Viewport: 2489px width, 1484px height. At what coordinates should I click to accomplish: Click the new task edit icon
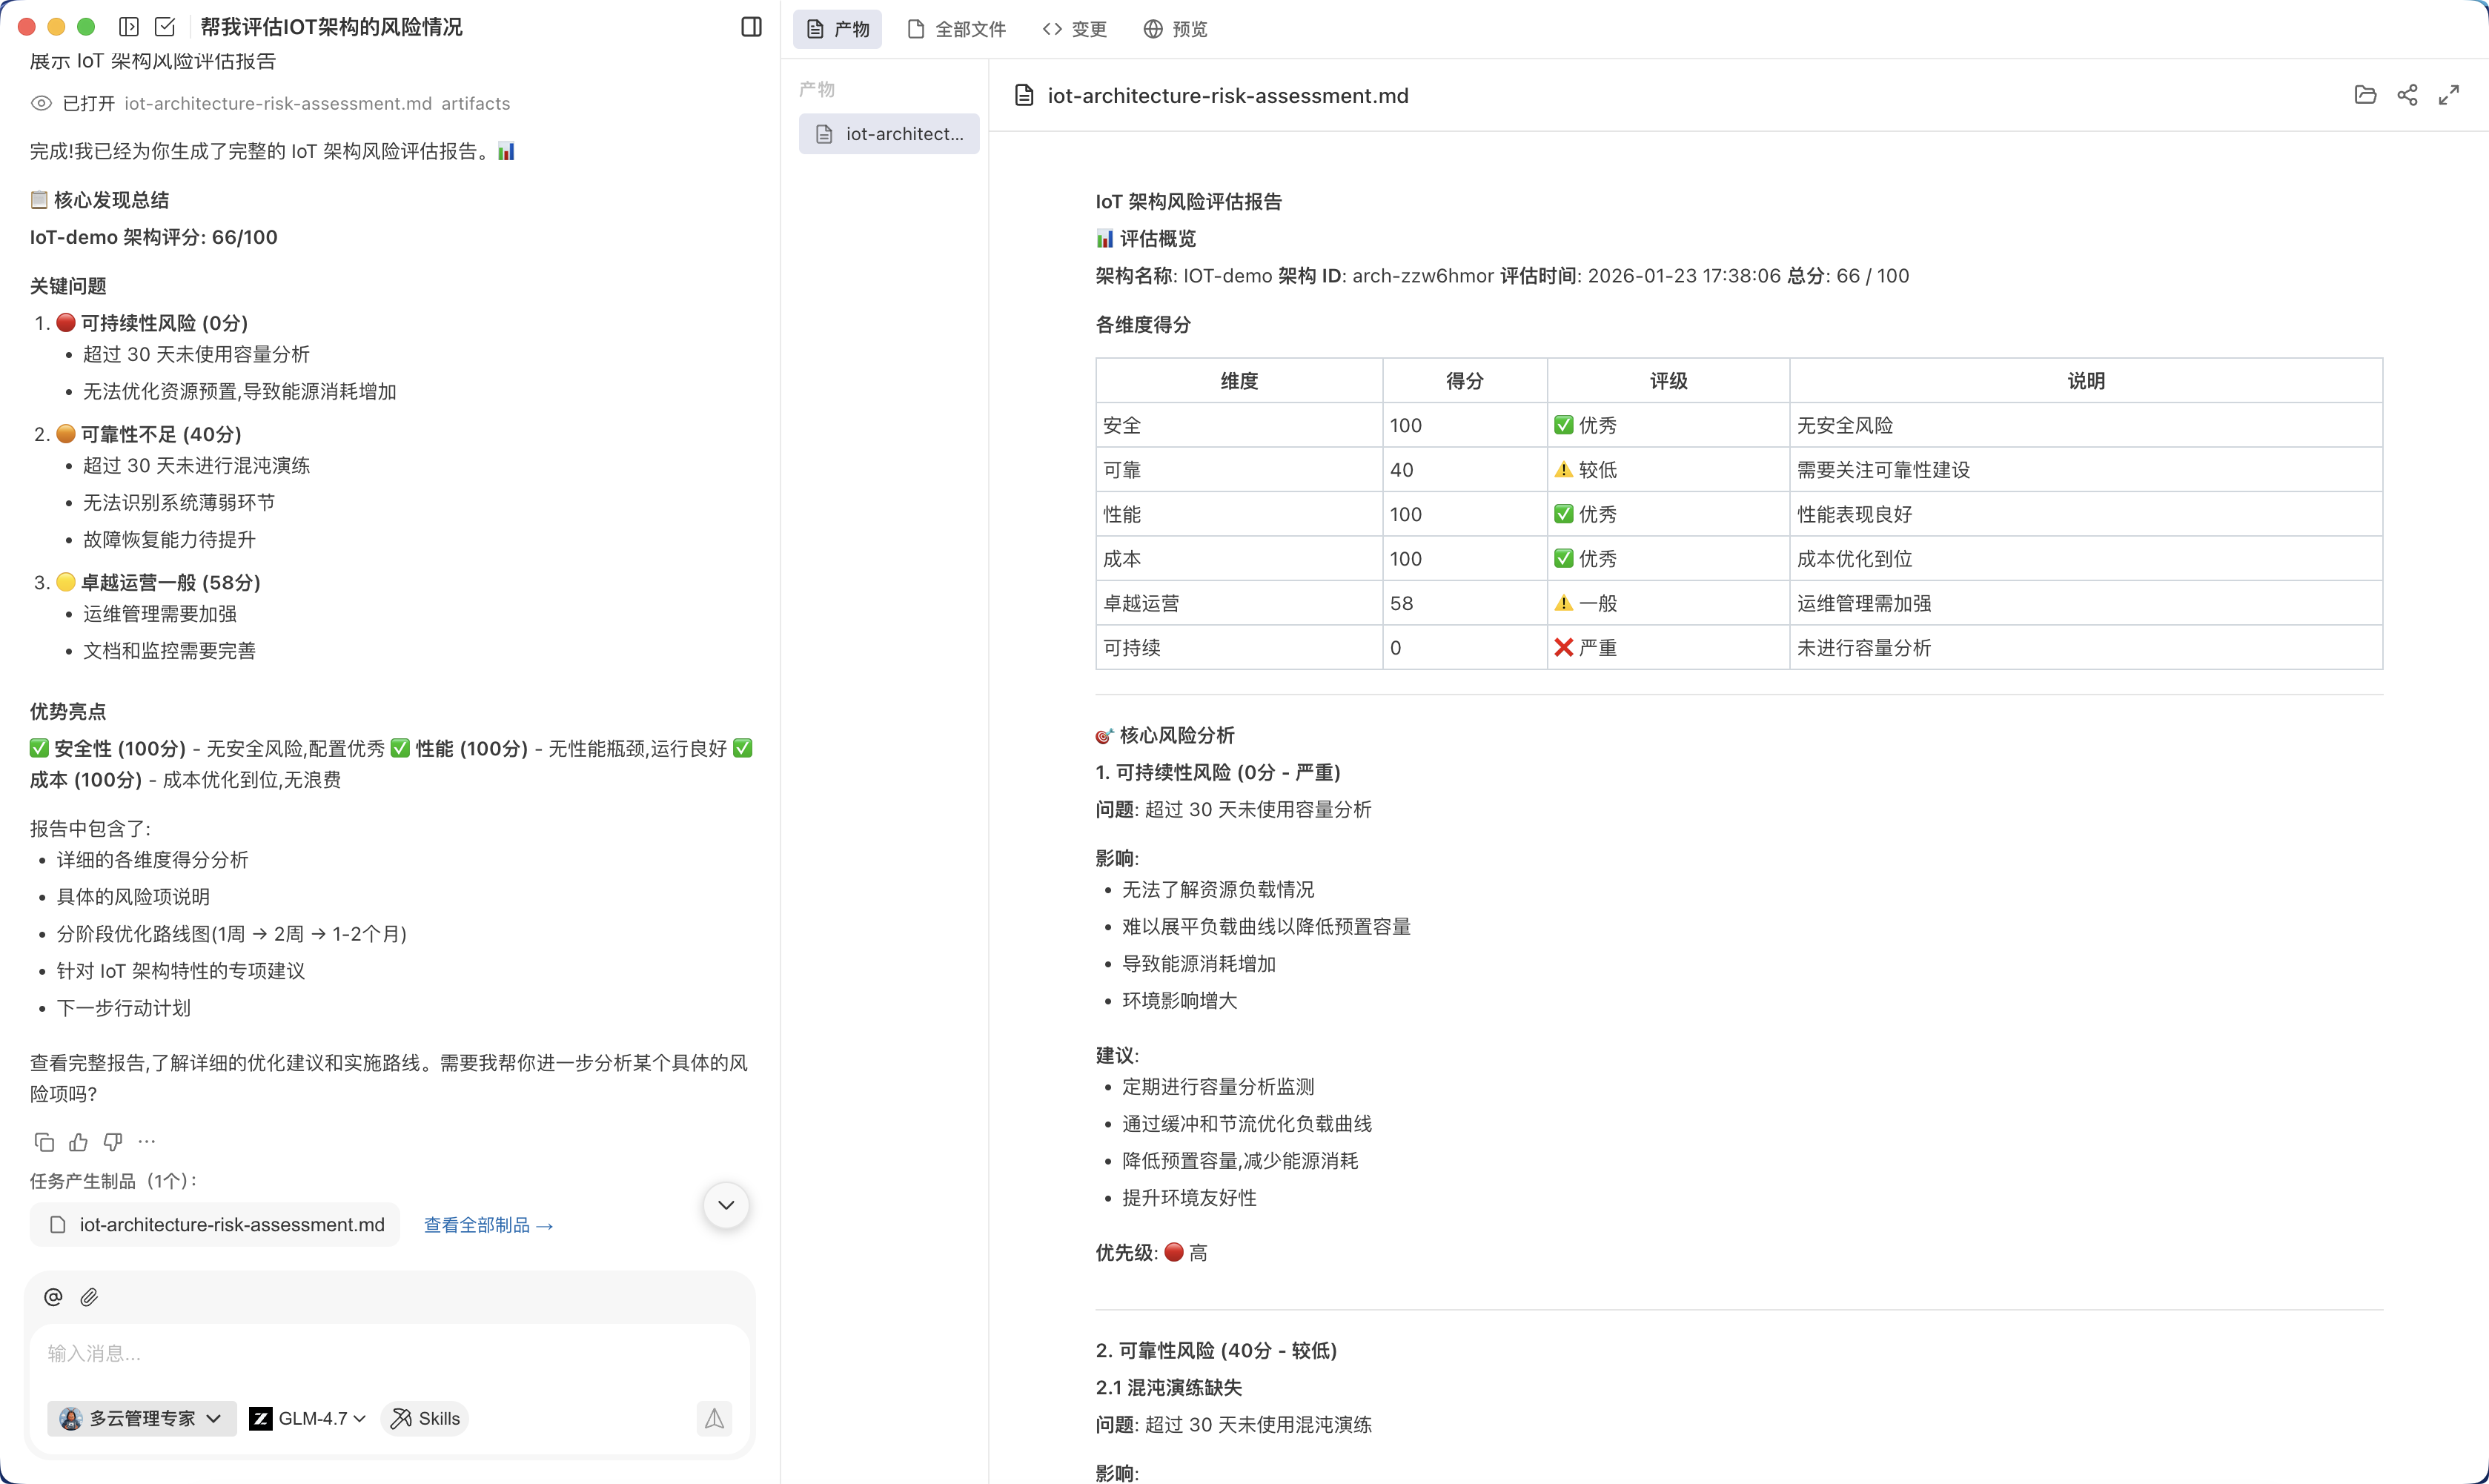[165, 27]
